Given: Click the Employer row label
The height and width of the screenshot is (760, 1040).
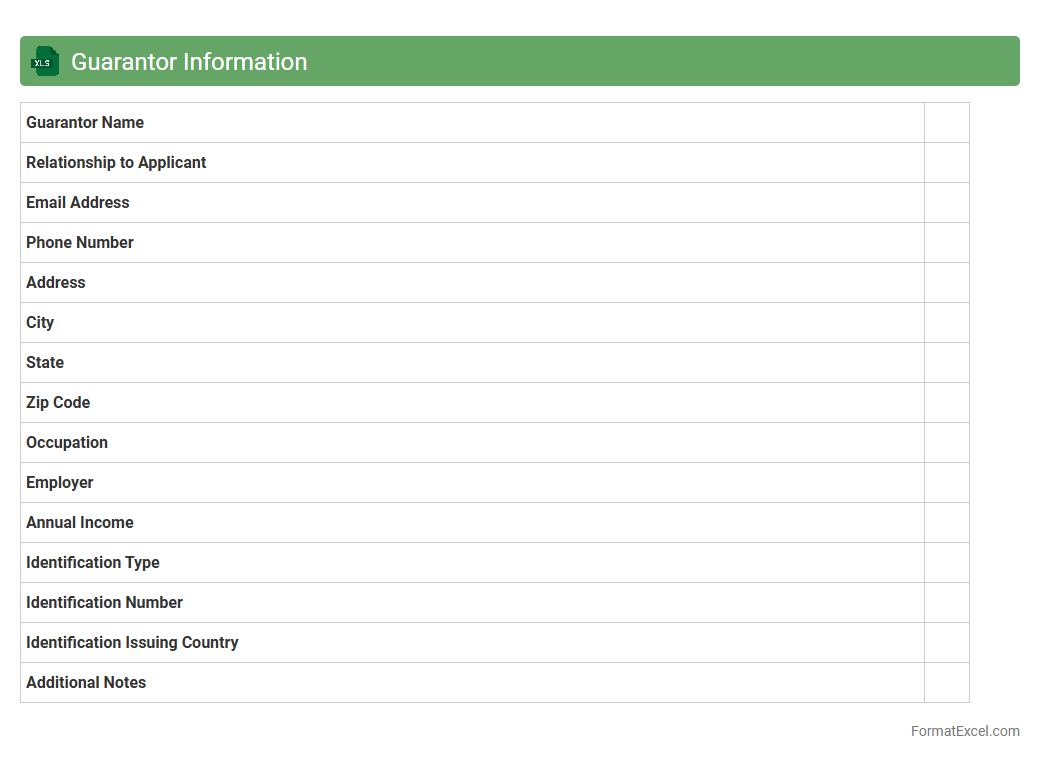Looking at the screenshot, I should (x=60, y=483).
